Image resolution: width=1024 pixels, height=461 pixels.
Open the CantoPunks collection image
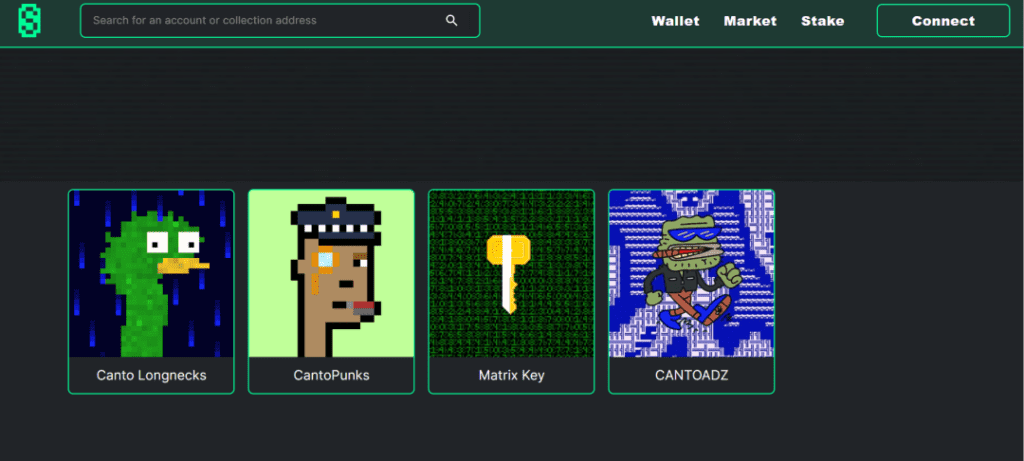coord(331,274)
